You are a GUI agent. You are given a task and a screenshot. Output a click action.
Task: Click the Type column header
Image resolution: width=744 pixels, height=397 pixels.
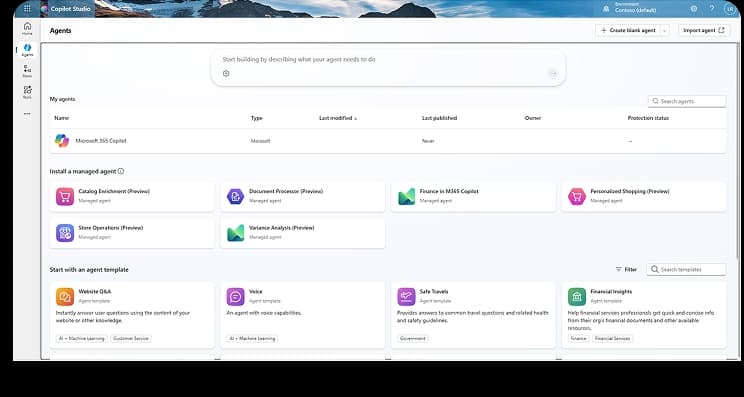tap(256, 118)
